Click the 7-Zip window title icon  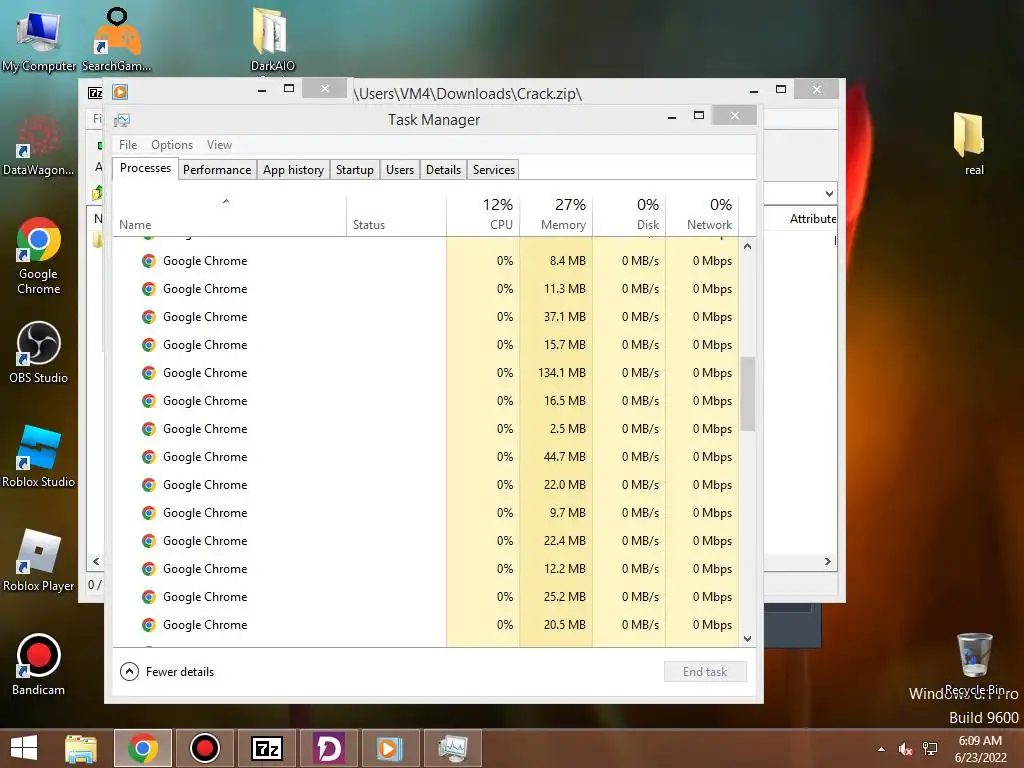tap(95, 93)
